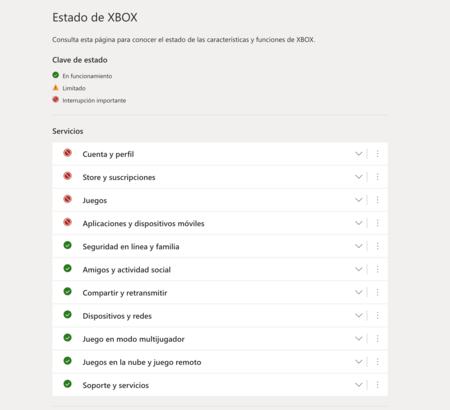The height and width of the screenshot is (410, 450).
Task: Expand the Juegos row chevron
Action: click(359, 200)
